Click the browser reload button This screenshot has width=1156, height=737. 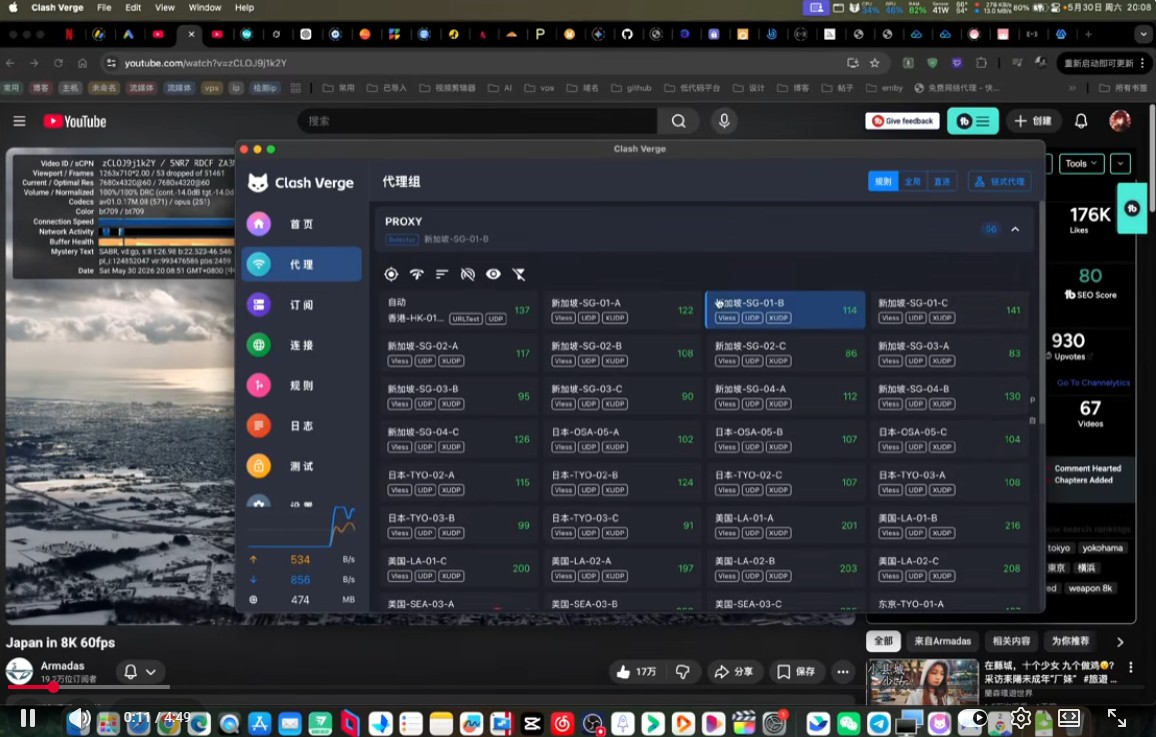pyautogui.click(x=58, y=63)
